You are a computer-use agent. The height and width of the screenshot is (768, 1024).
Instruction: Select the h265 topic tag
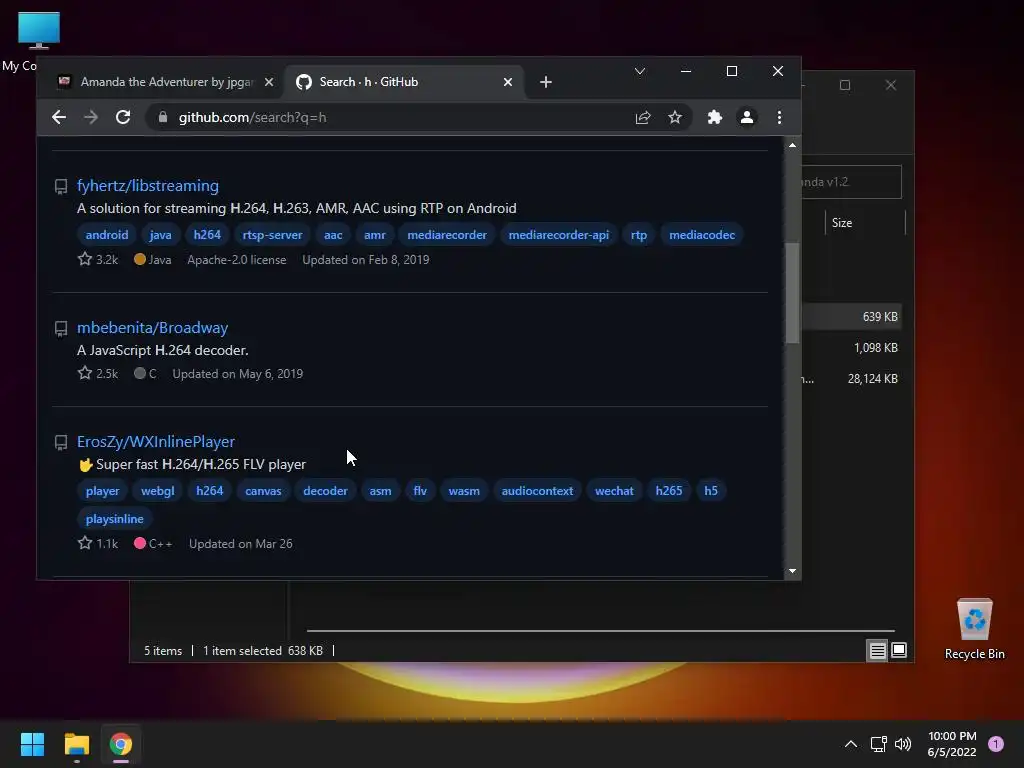(669, 491)
